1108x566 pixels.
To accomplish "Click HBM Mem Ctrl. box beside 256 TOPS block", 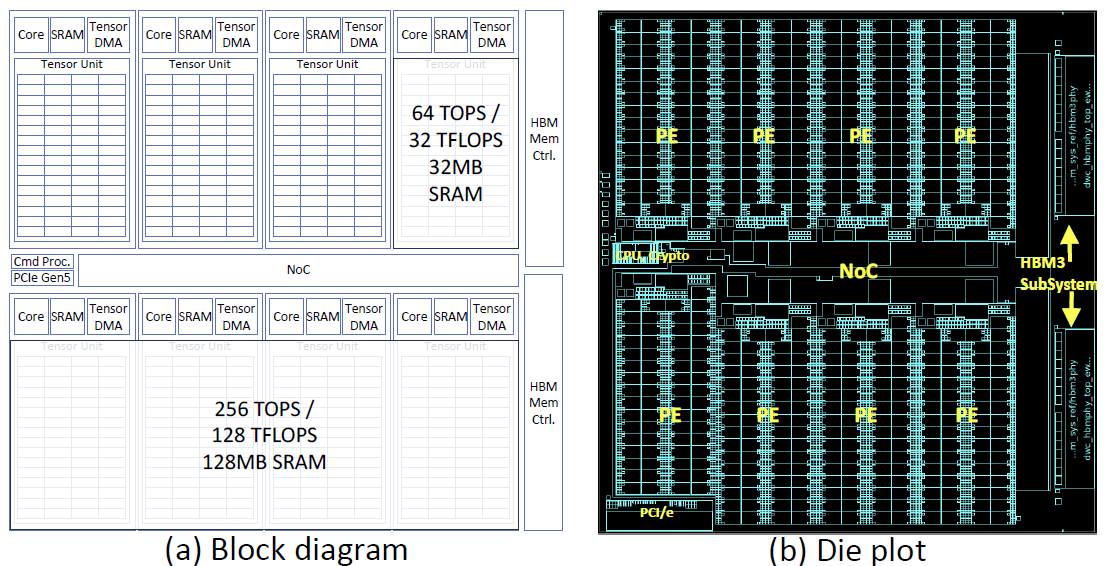I will (x=544, y=403).
